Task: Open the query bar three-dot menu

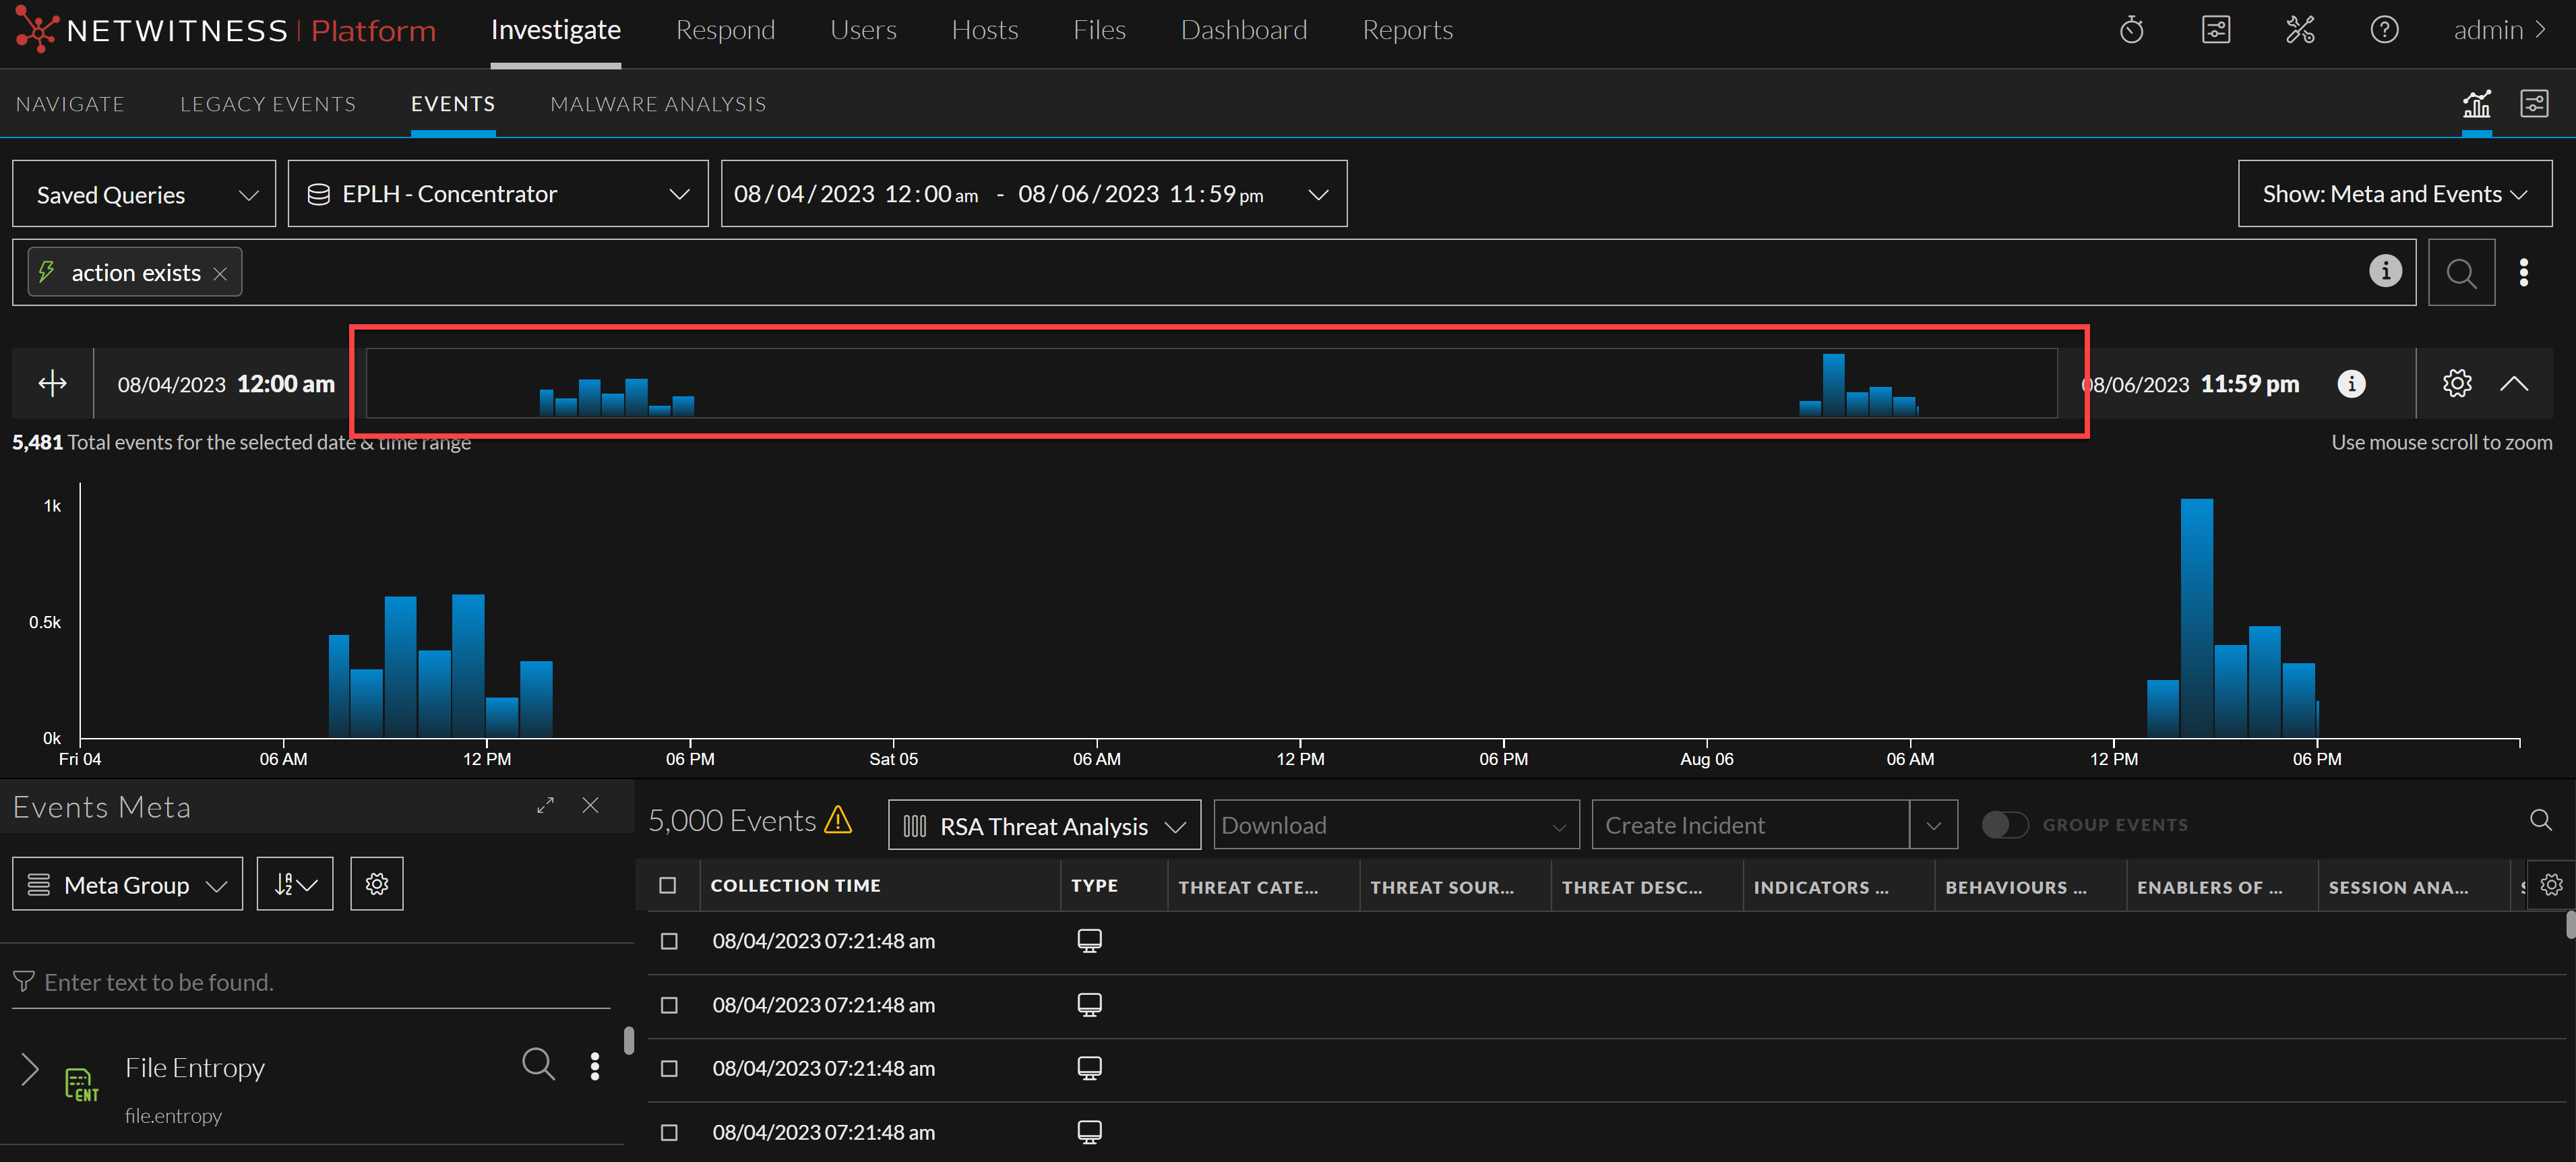Action: [x=2523, y=272]
